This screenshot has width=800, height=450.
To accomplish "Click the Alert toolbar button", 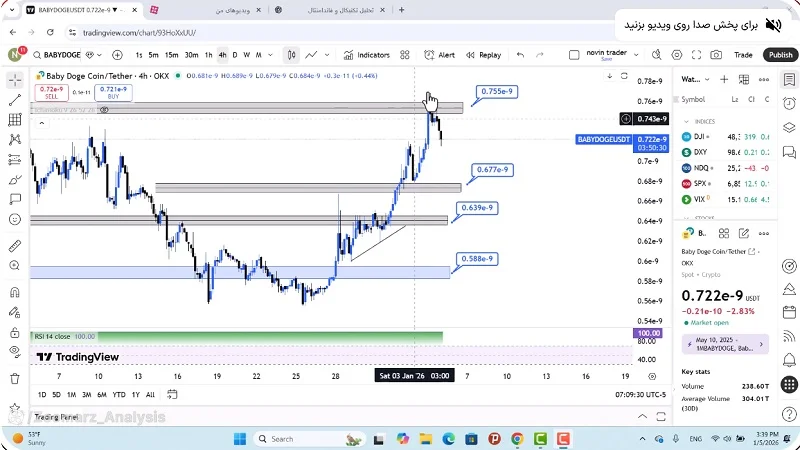I will 439,55.
